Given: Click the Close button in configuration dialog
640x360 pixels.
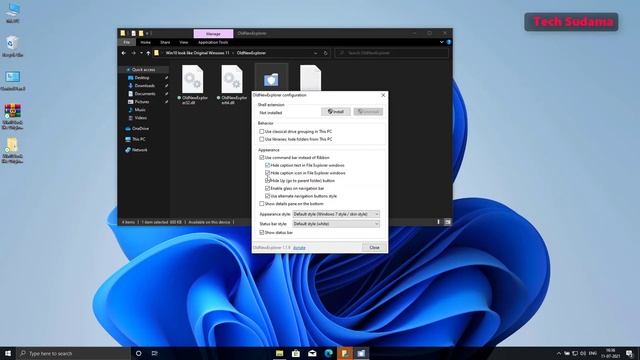Looking at the screenshot, I should (374, 247).
